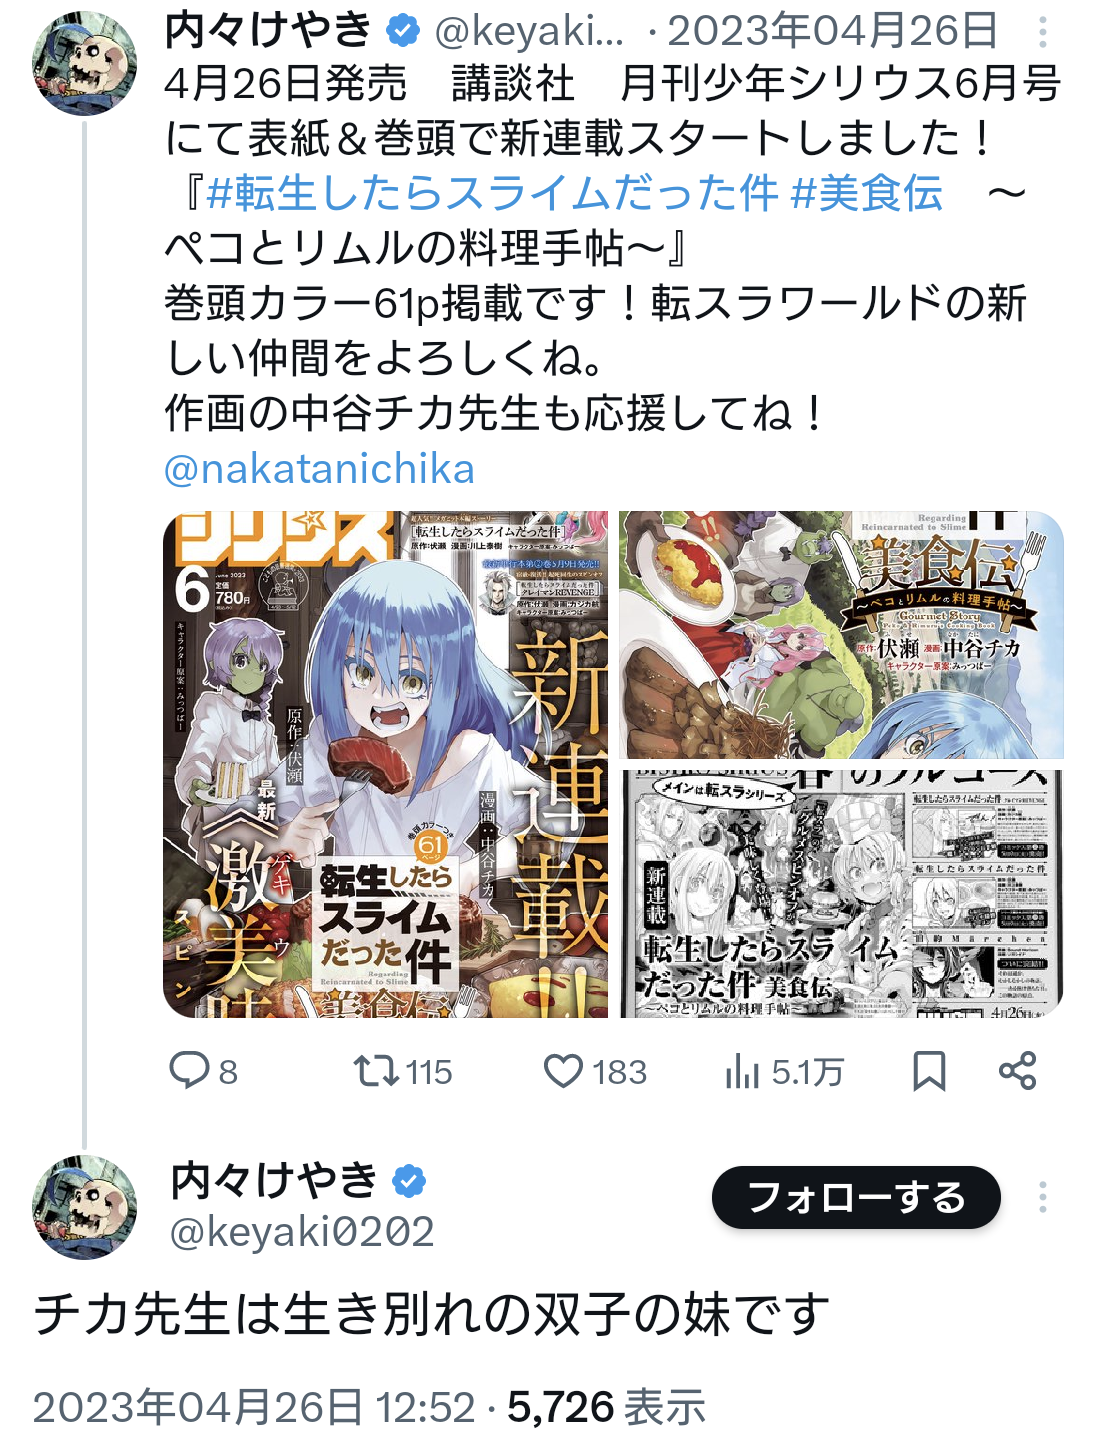
Task: Follow 内々けやき with フォローする button
Action: (856, 1197)
